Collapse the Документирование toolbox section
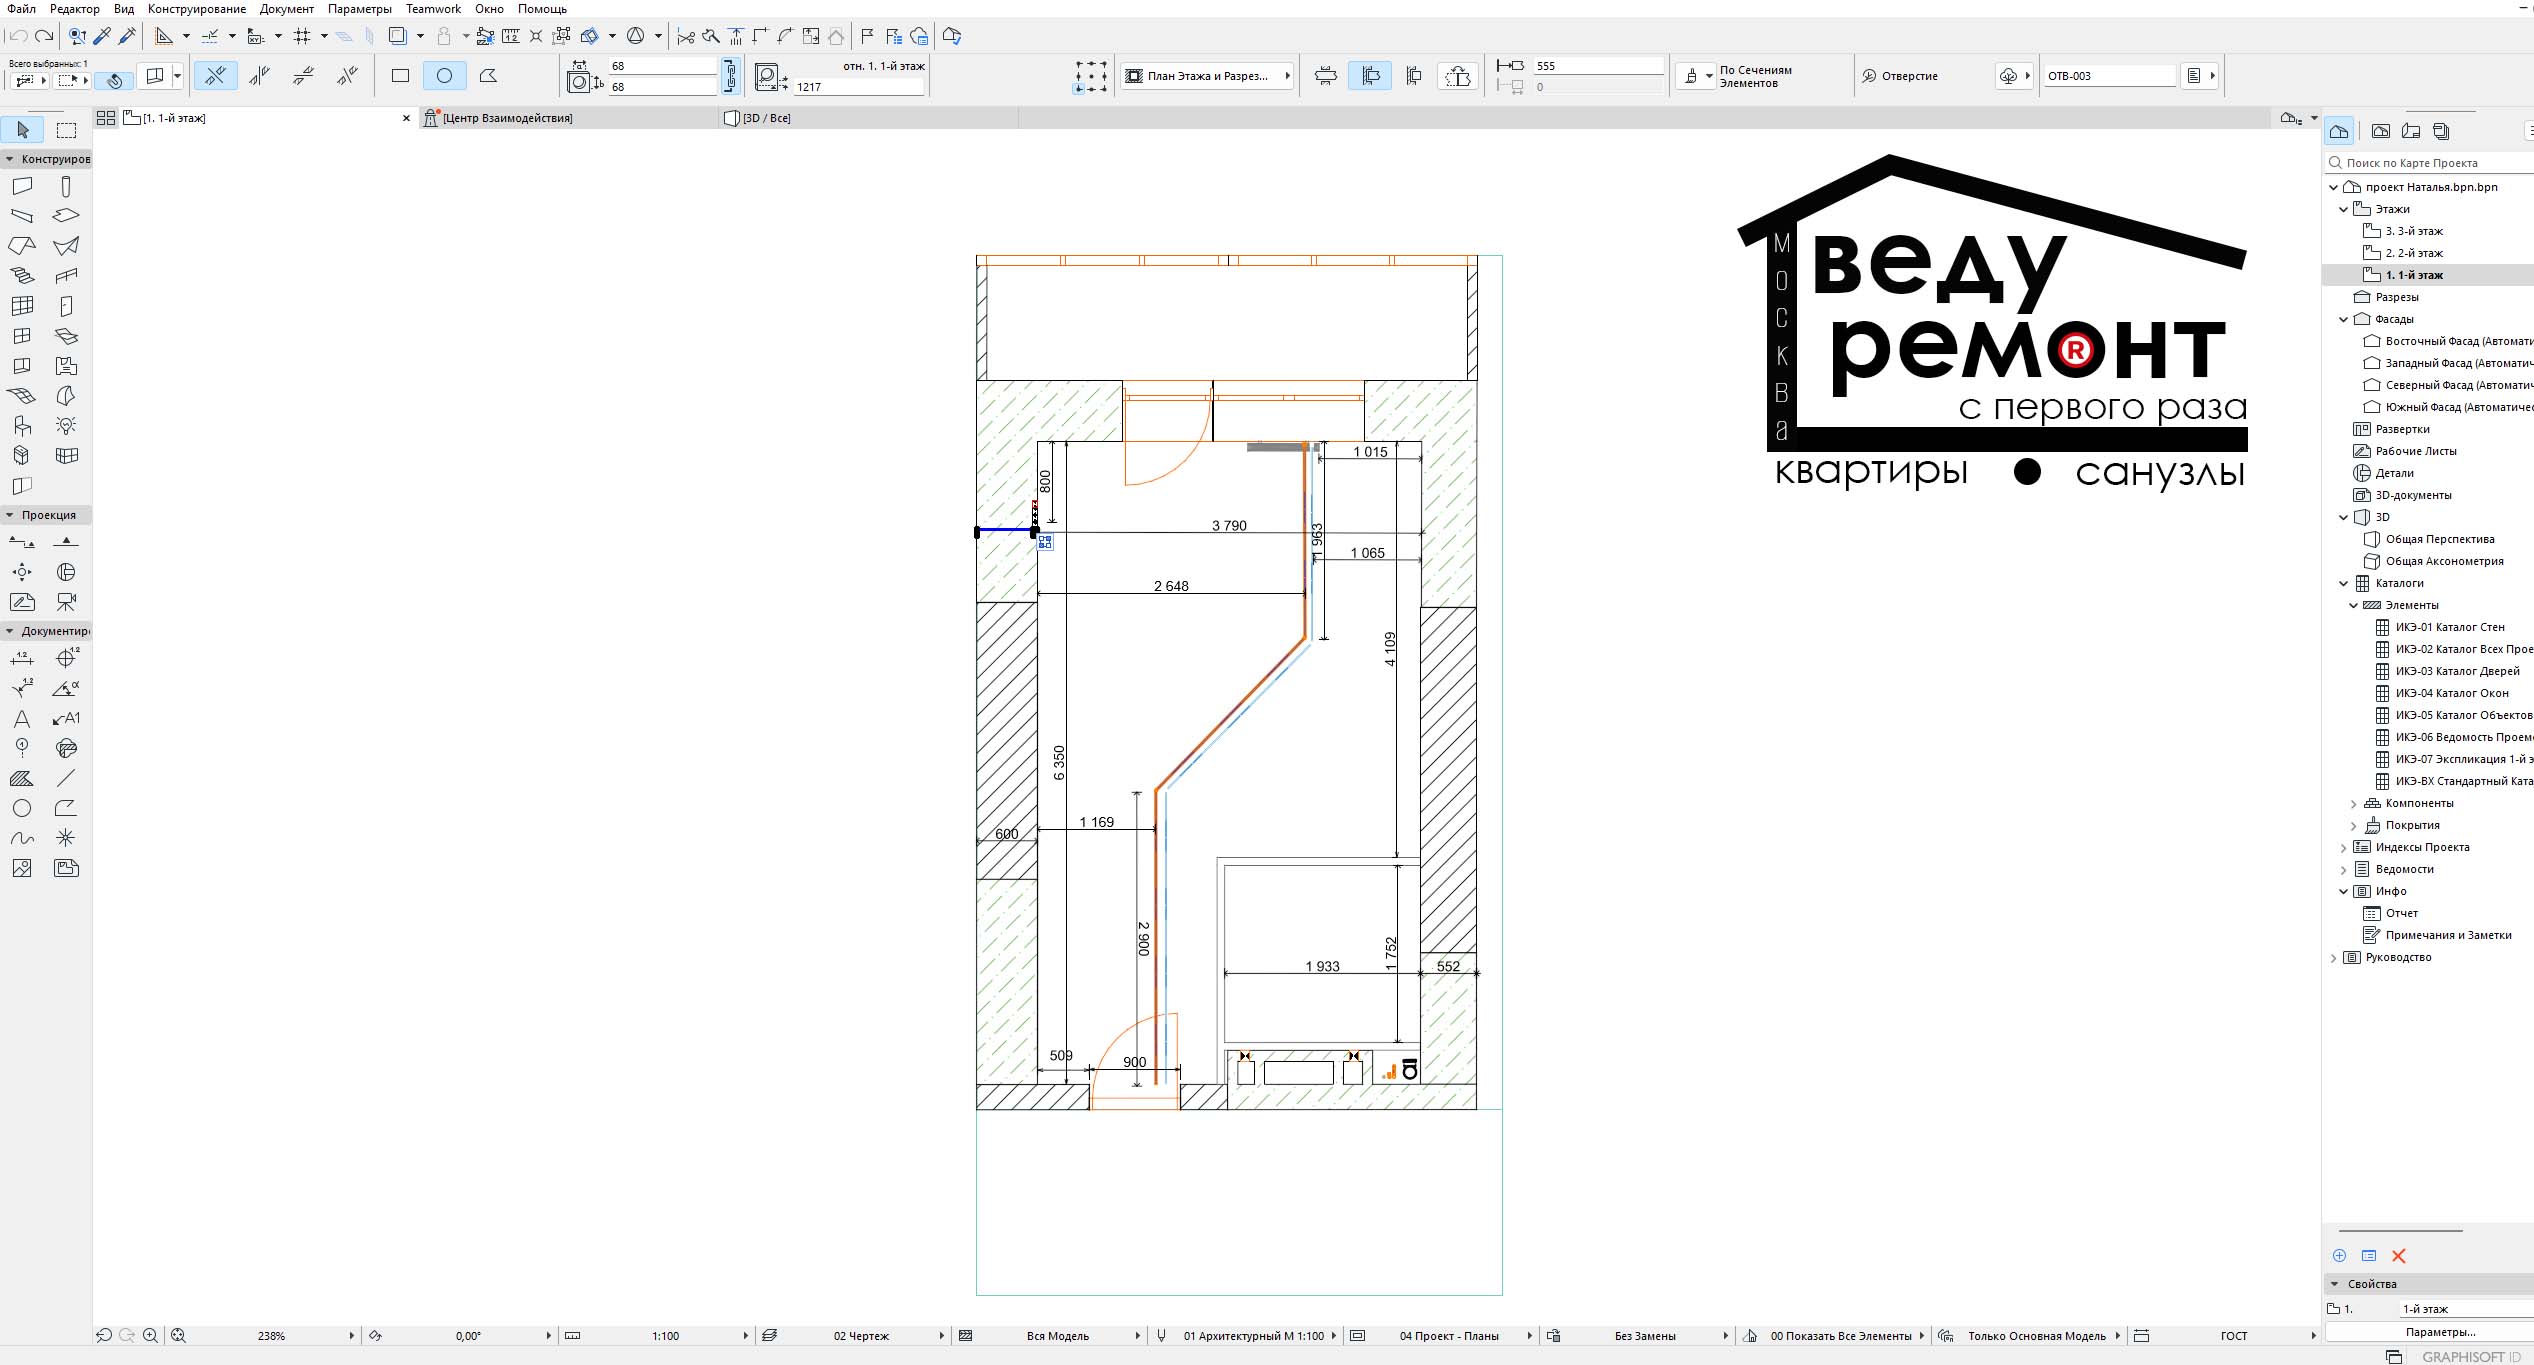The image size is (2534, 1365). click(x=9, y=631)
